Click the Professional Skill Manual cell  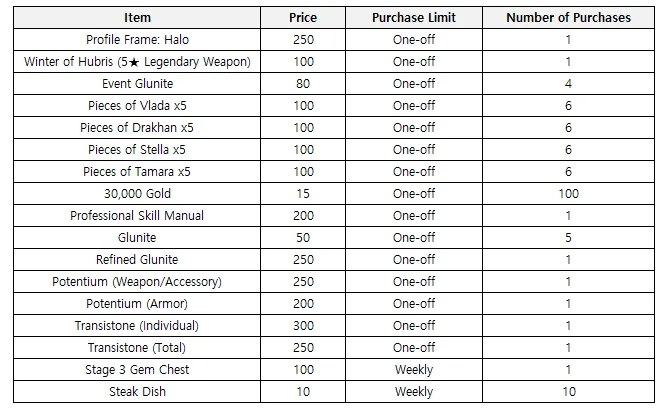pyautogui.click(x=137, y=216)
